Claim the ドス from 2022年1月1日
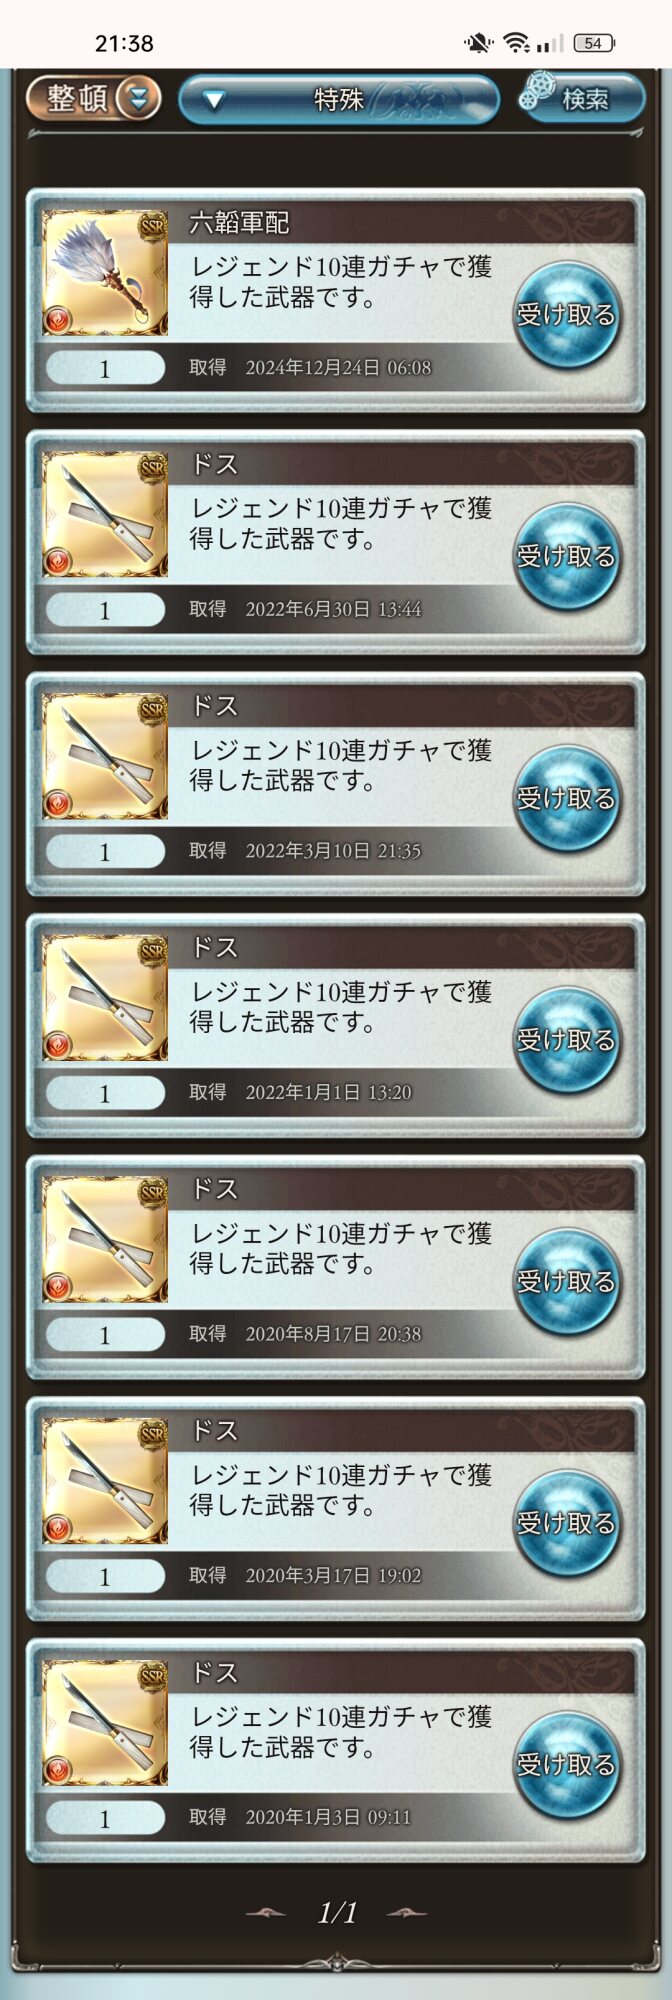The height and width of the screenshot is (2000, 672). (566, 1040)
